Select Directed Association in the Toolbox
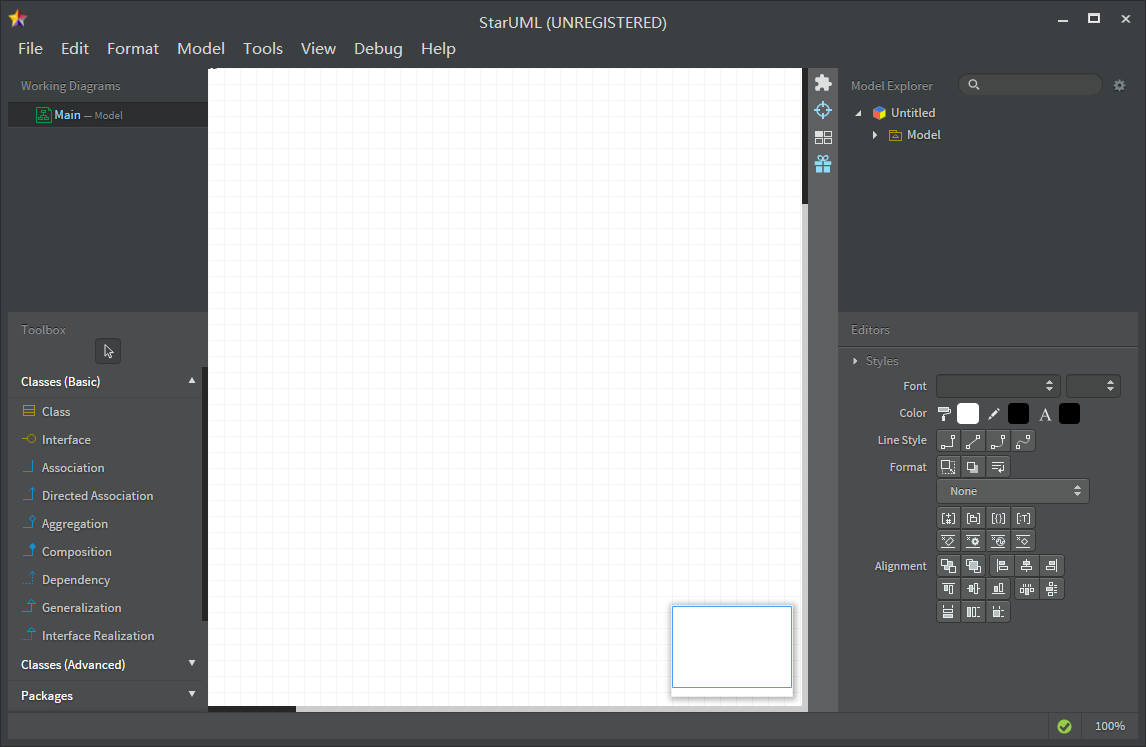Screen dimensions: 1146x747 pyautogui.click(x=105, y=496)
